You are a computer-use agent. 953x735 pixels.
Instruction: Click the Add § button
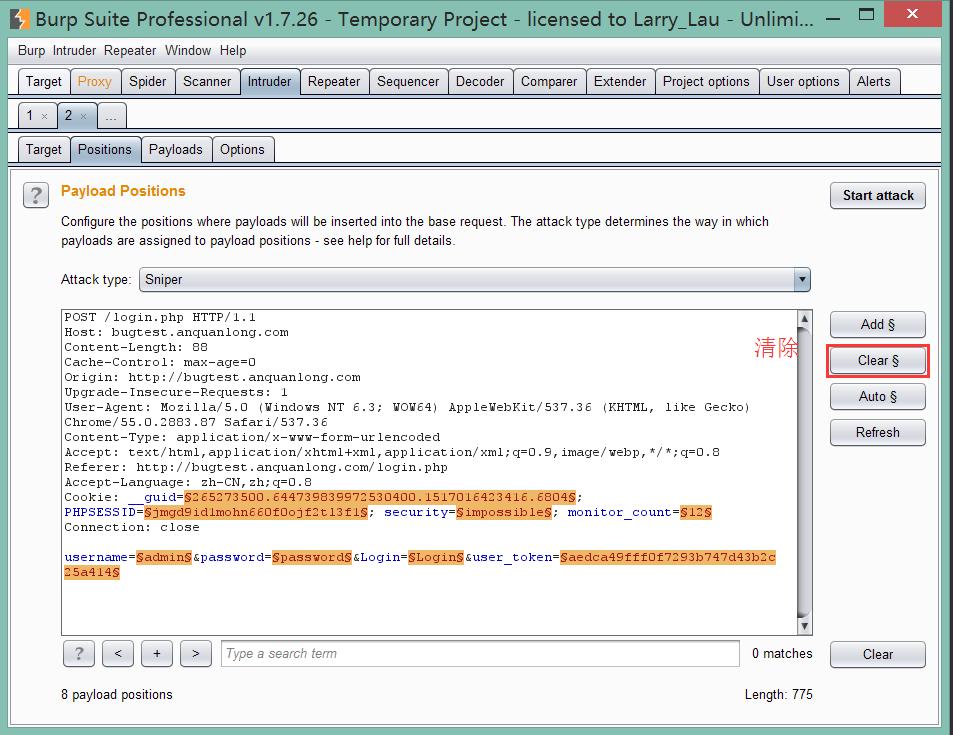coord(878,325)
